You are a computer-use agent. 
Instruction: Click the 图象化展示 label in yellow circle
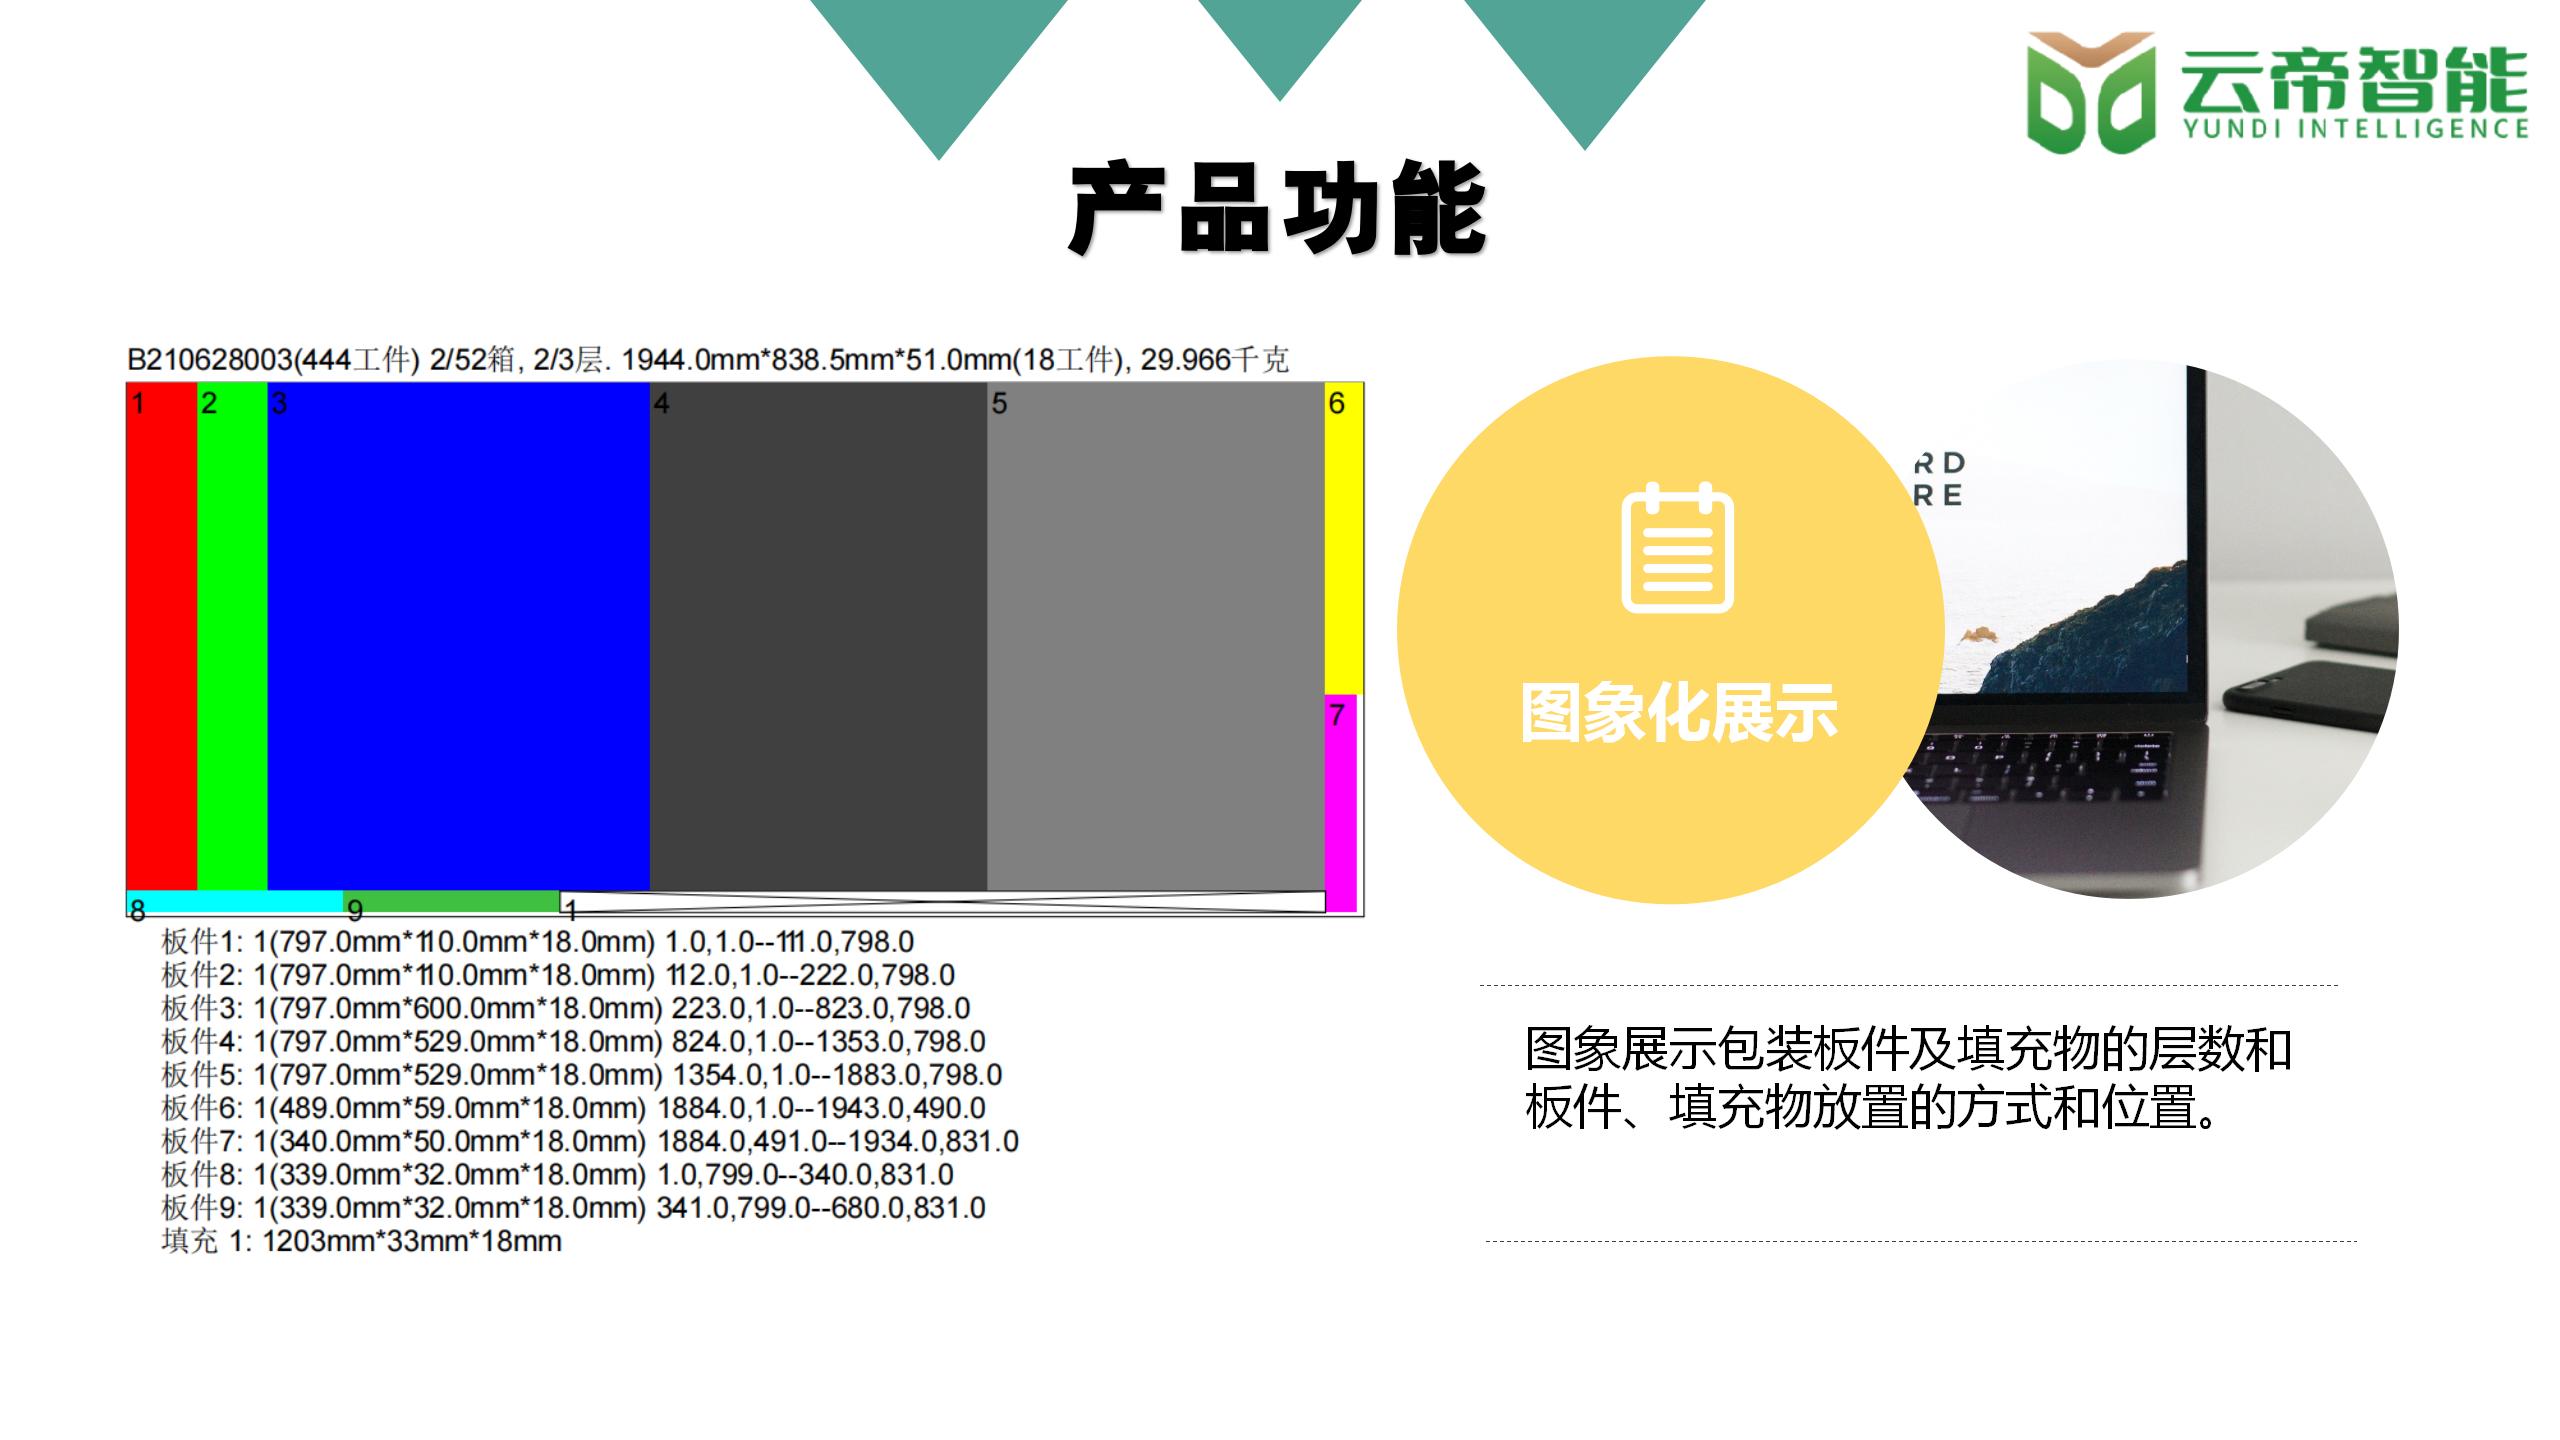tap(1678, 713)
